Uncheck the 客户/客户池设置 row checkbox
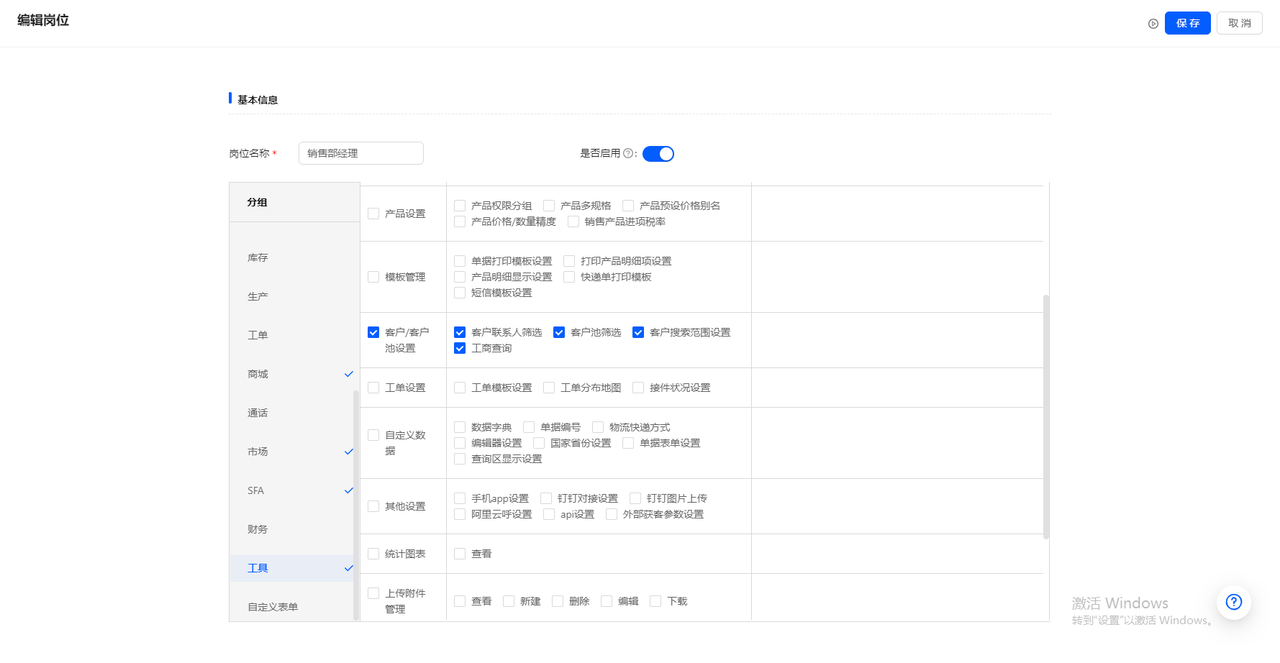1280x663 pixels. [x=373, y=332]
